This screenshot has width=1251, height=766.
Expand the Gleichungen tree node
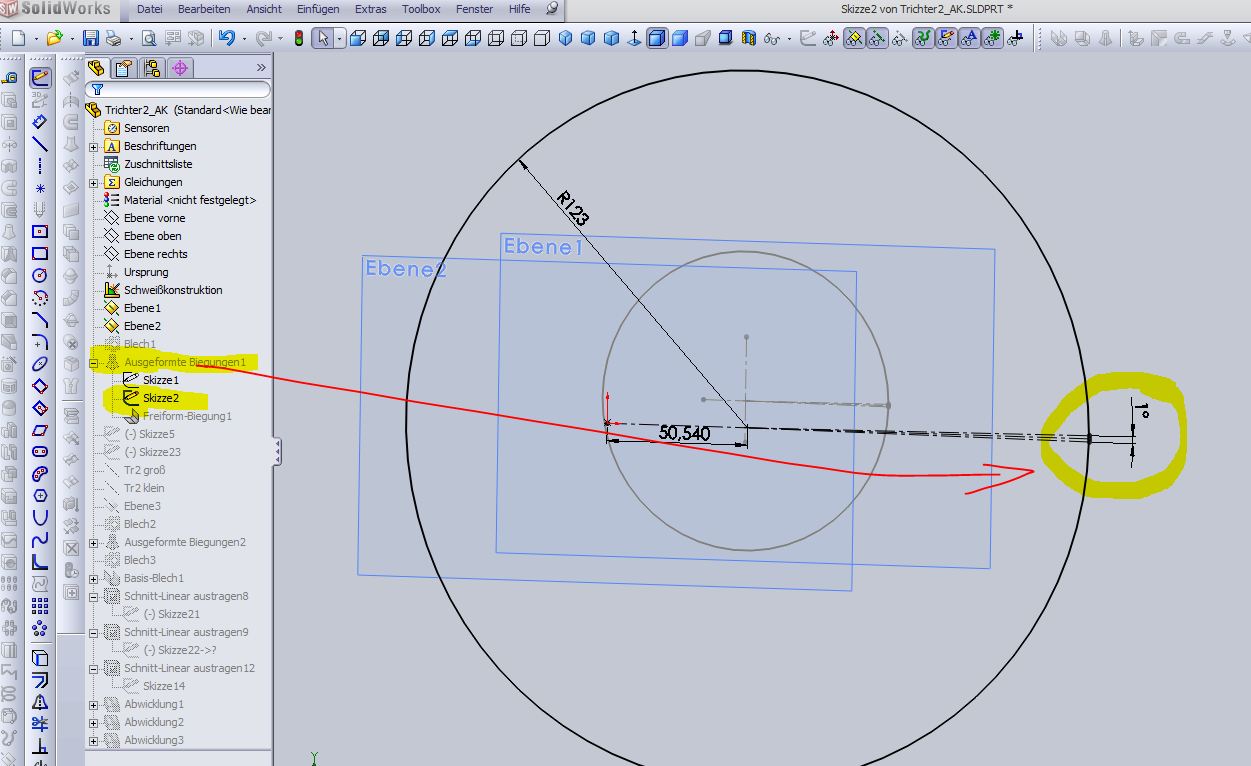pos(94,182)
